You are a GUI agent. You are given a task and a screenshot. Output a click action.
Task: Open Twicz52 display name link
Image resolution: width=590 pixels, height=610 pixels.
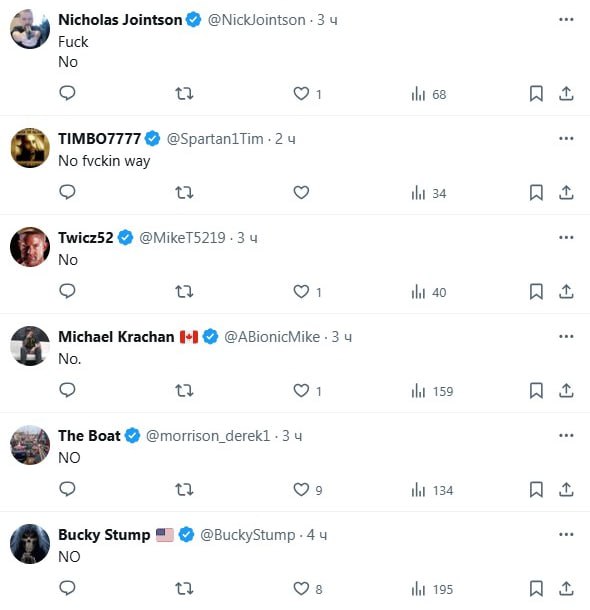[86, 238]
